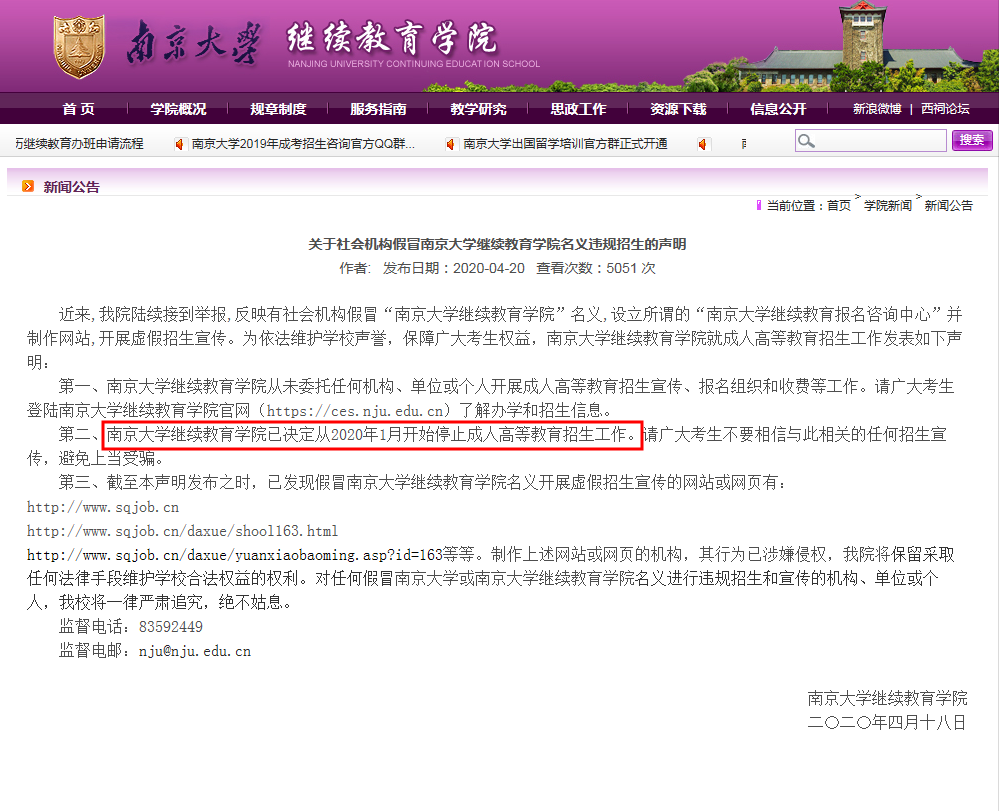Open 南京大学2019年成考招生咨询官方QQ群 notice
Viewport: 999px width, 811px height.
[303, 144]
